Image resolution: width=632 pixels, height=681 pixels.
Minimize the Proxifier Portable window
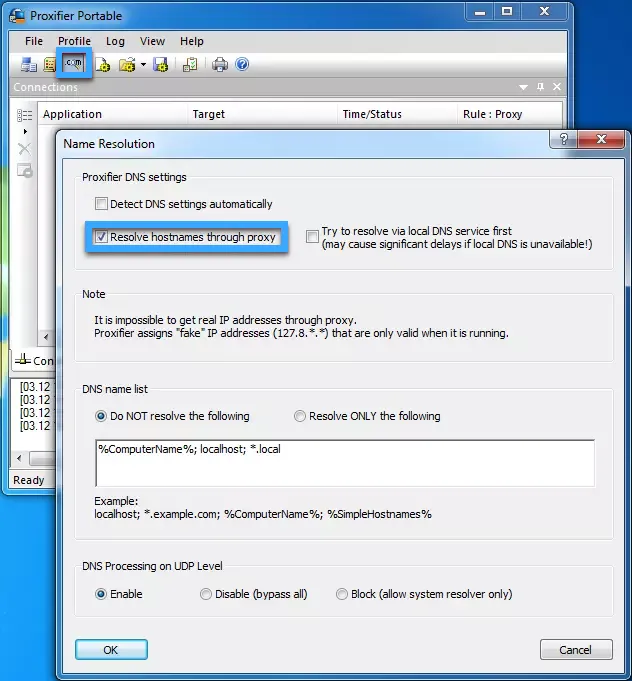(x=480, y=13)
